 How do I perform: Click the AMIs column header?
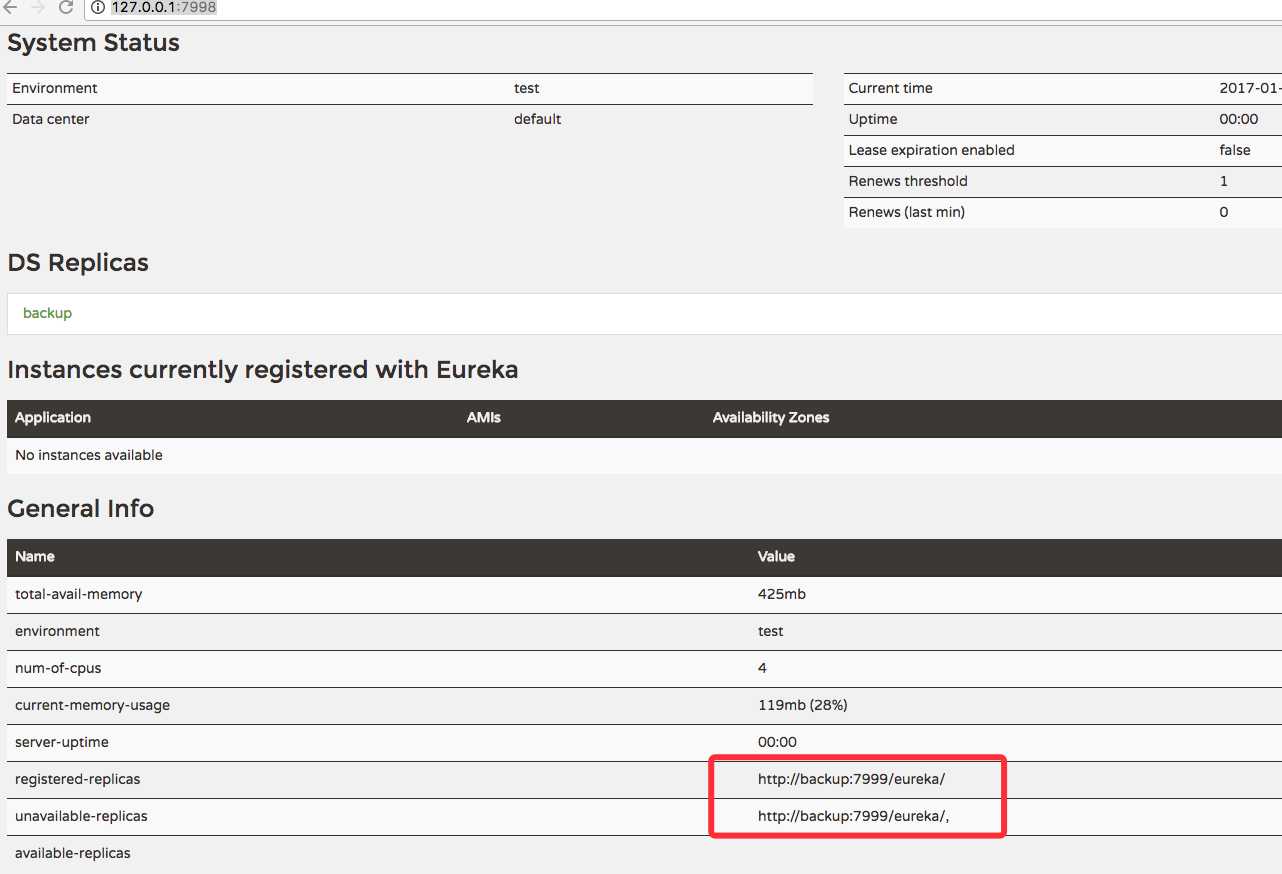pyautogui.click(x=484, y=417)
